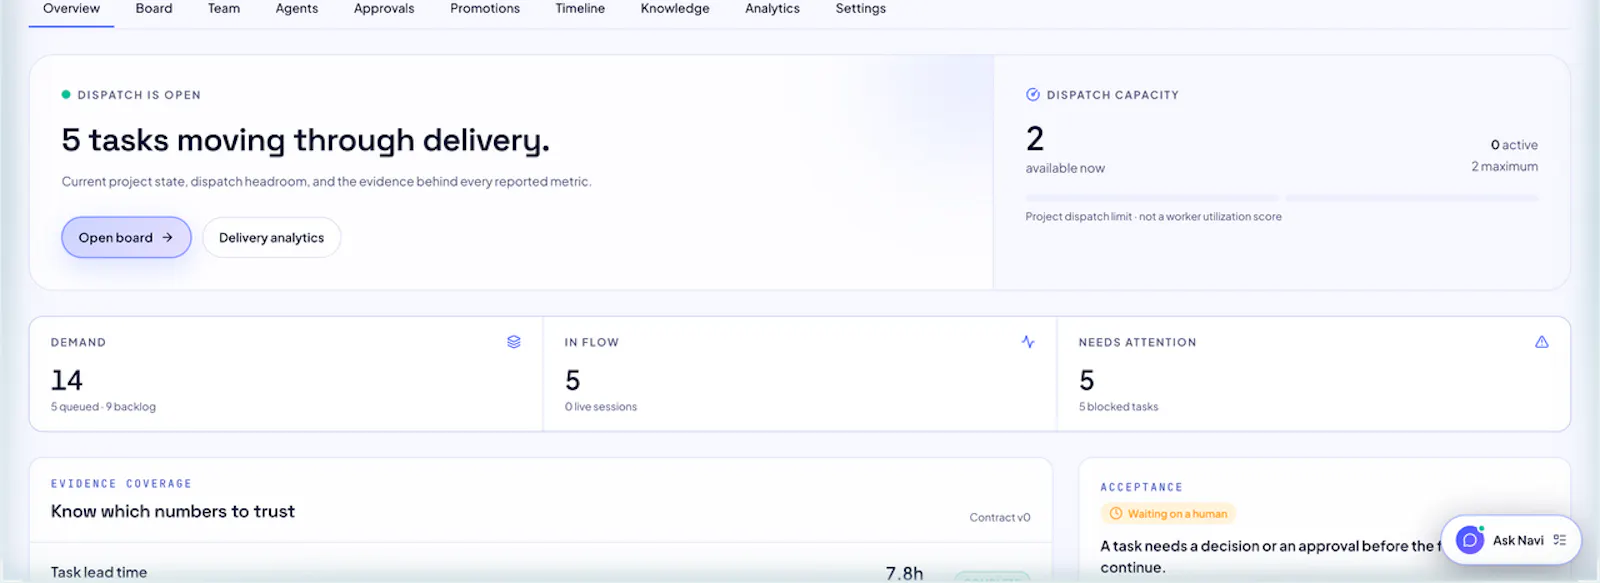
Task: Click the '0 live sessions' text
Action: [601, 407]
